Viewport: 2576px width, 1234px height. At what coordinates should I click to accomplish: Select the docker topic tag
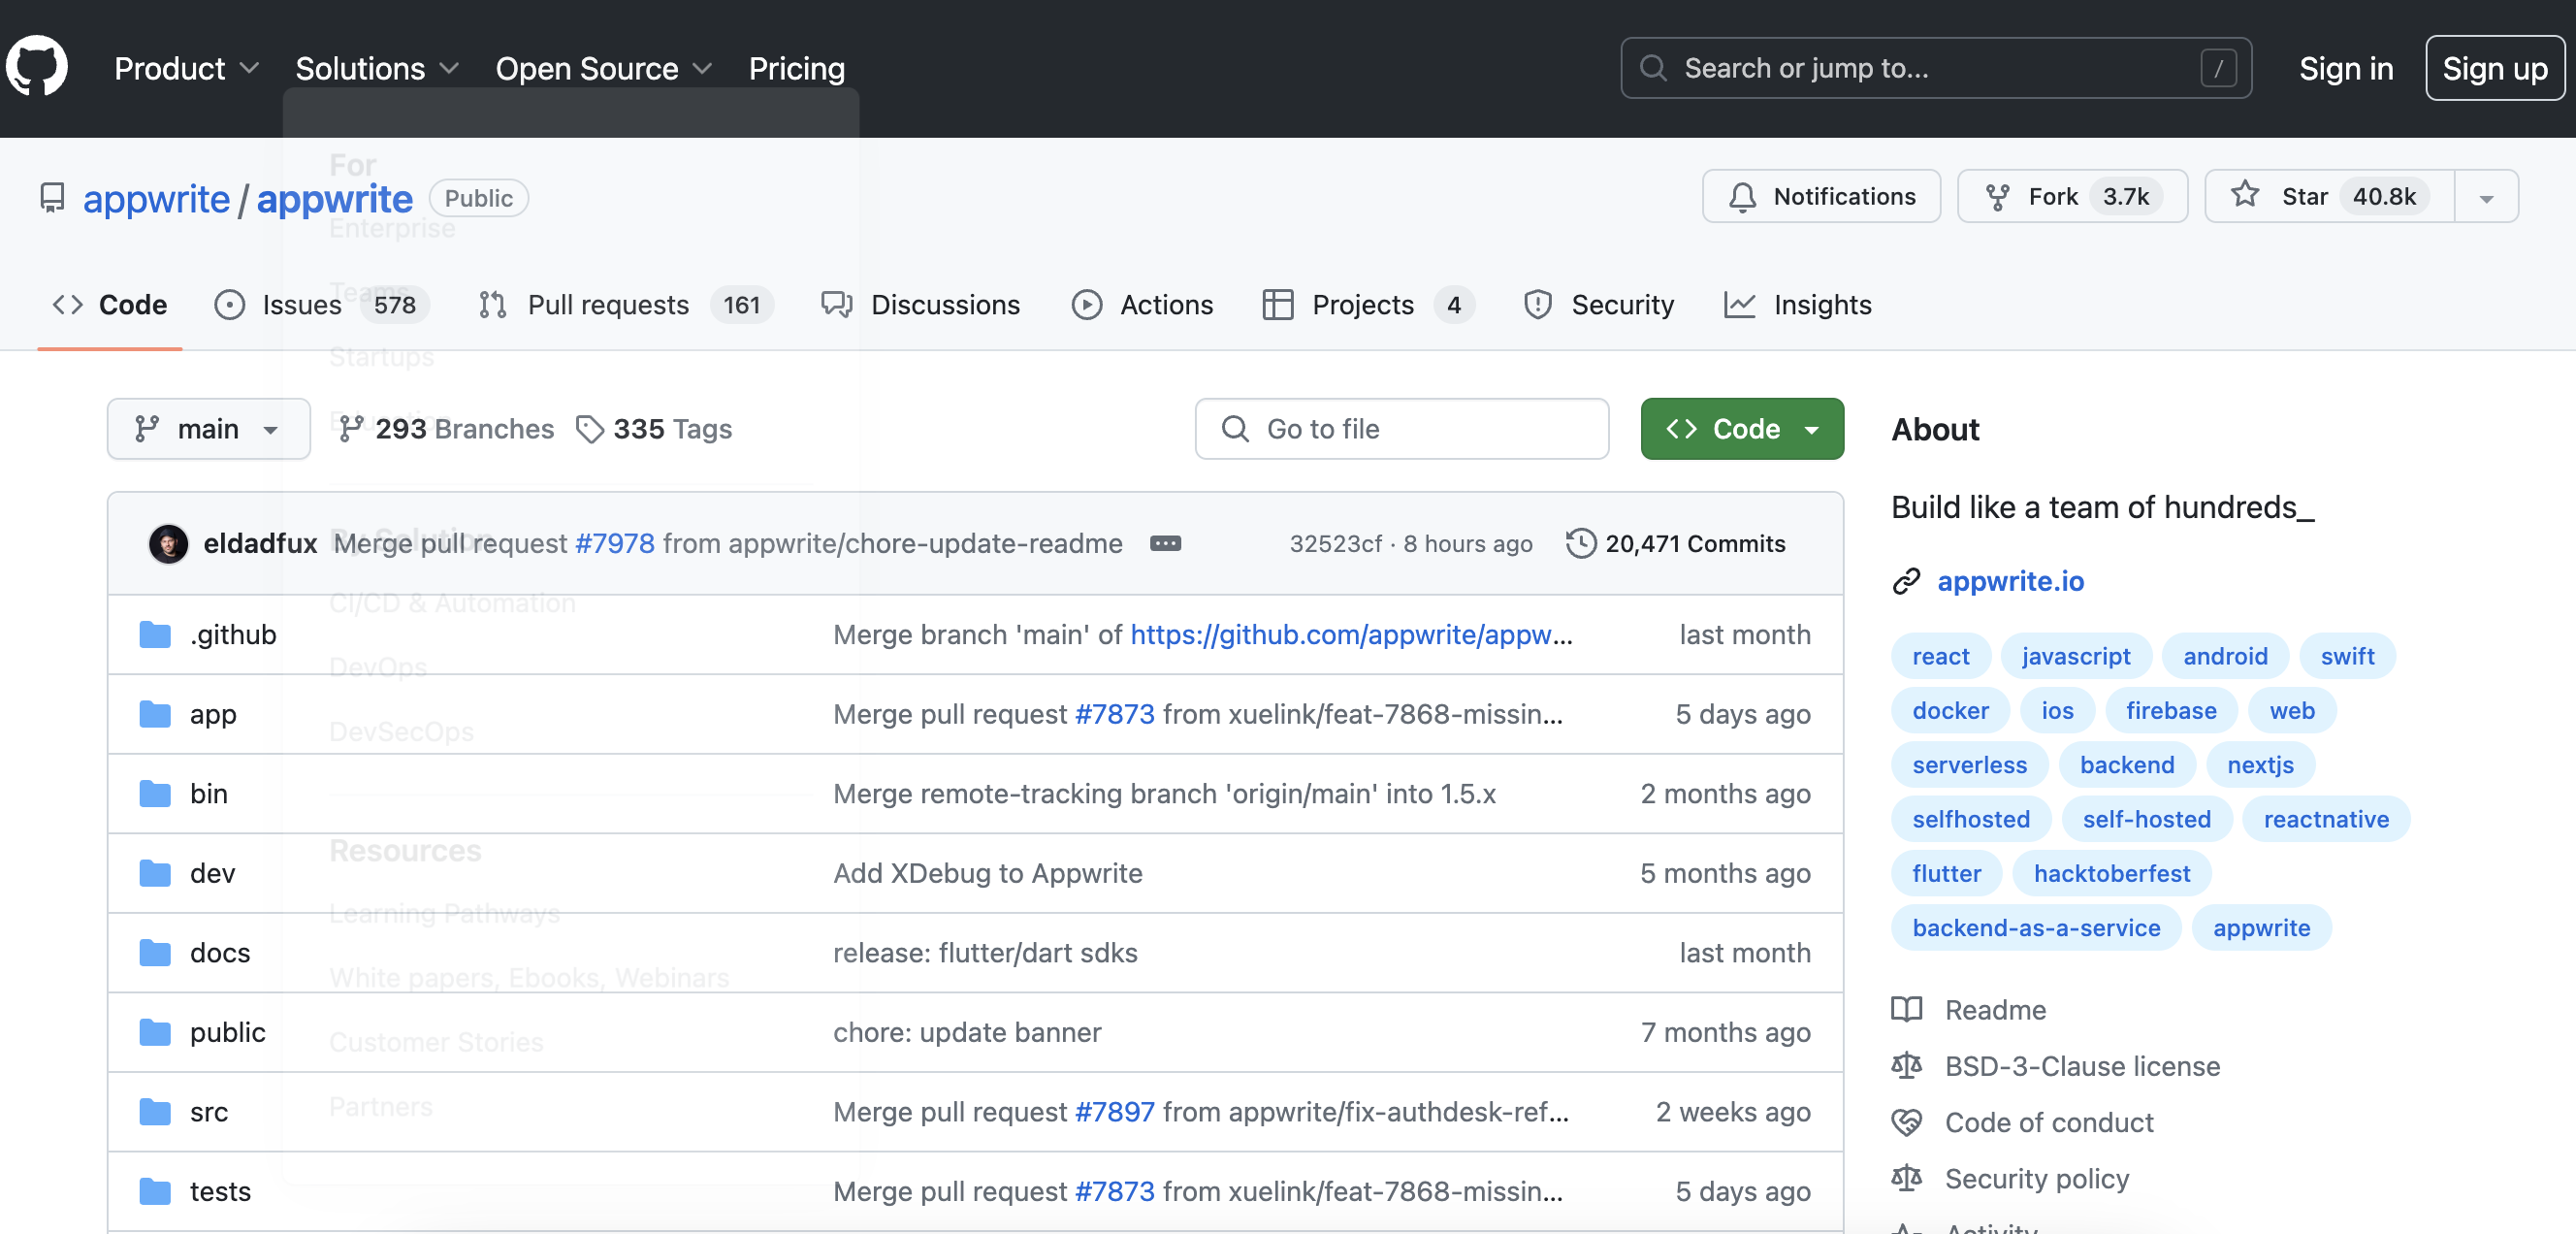pos(1950,710)
